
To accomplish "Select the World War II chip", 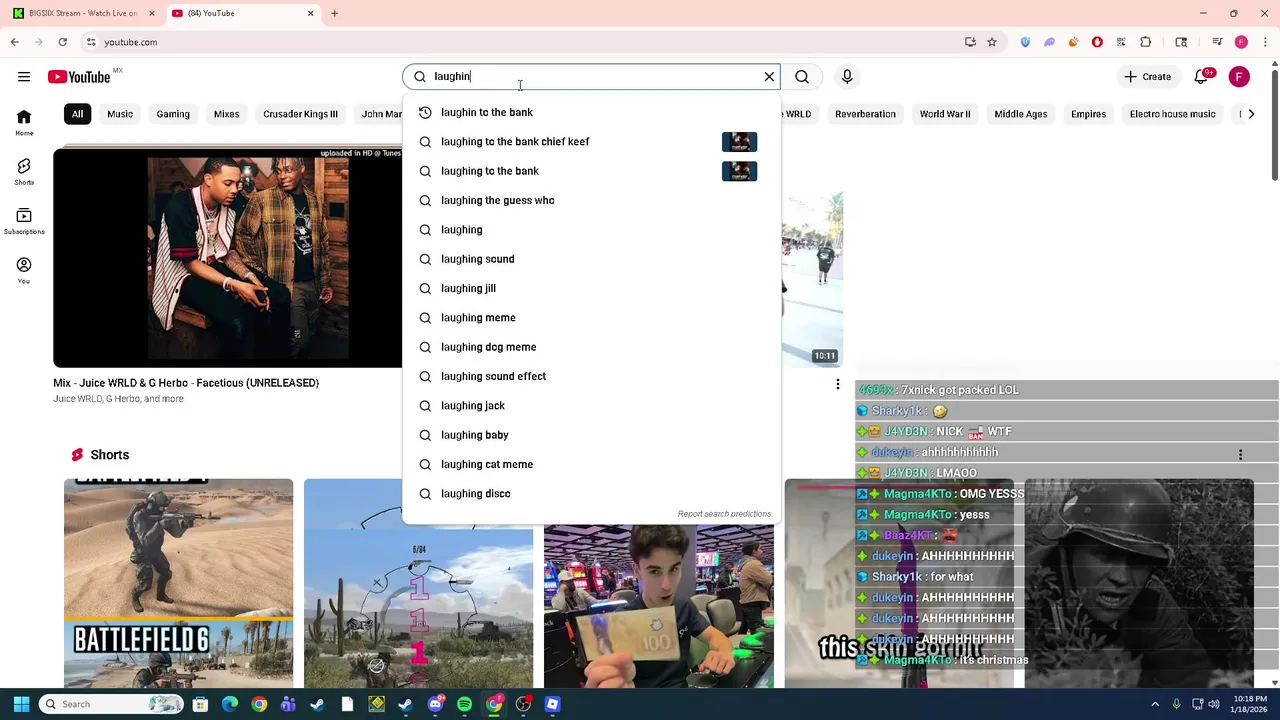I will point(945,114).
